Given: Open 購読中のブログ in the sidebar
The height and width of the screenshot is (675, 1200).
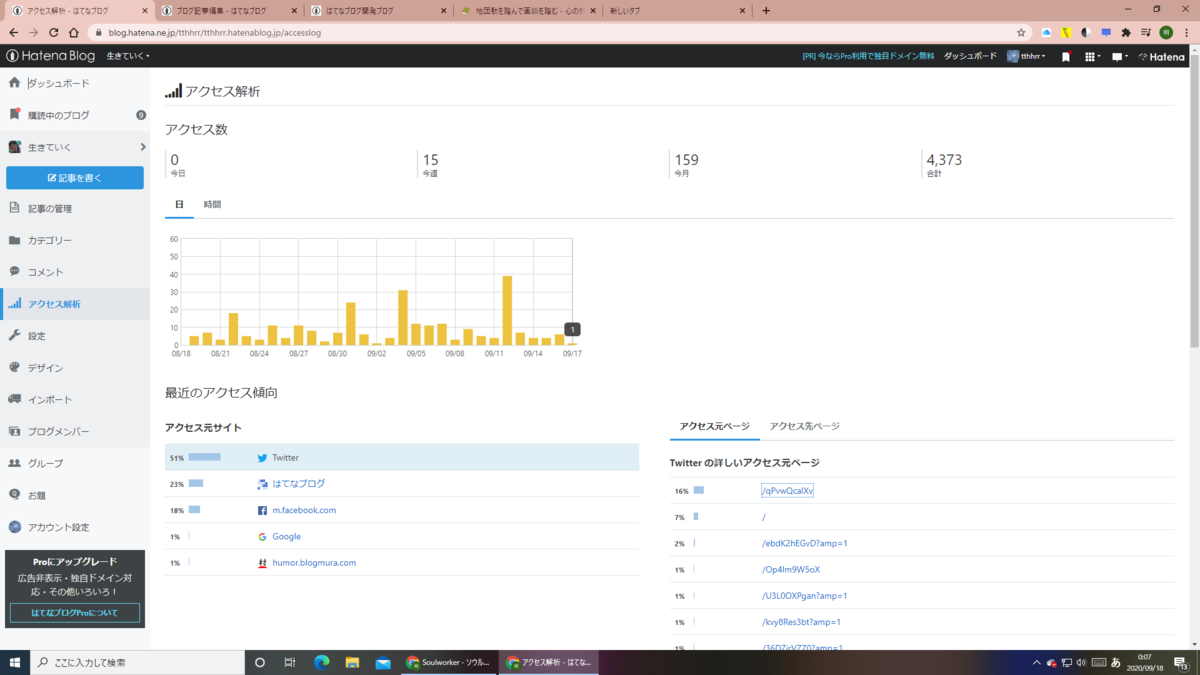Looking at the screenshot, I should coord(58,115).
